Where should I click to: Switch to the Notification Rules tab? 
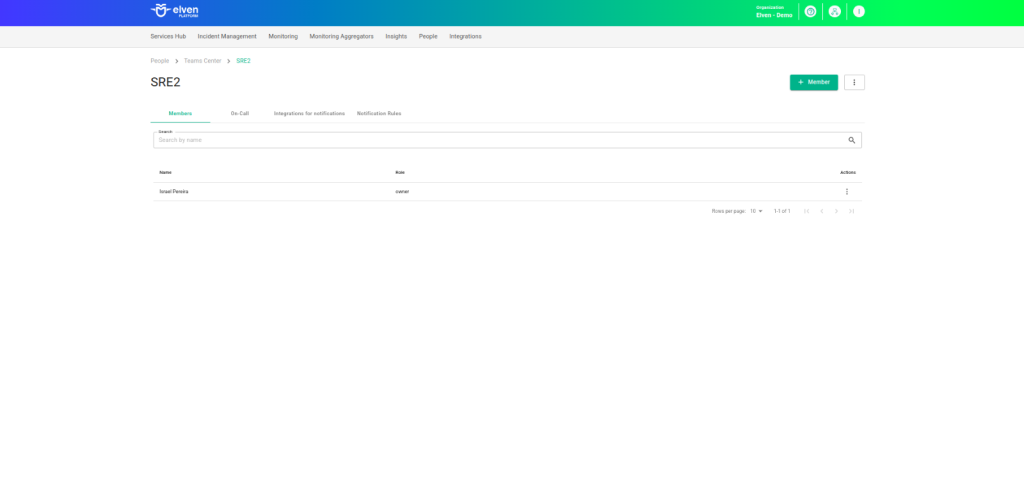[379, 113]
